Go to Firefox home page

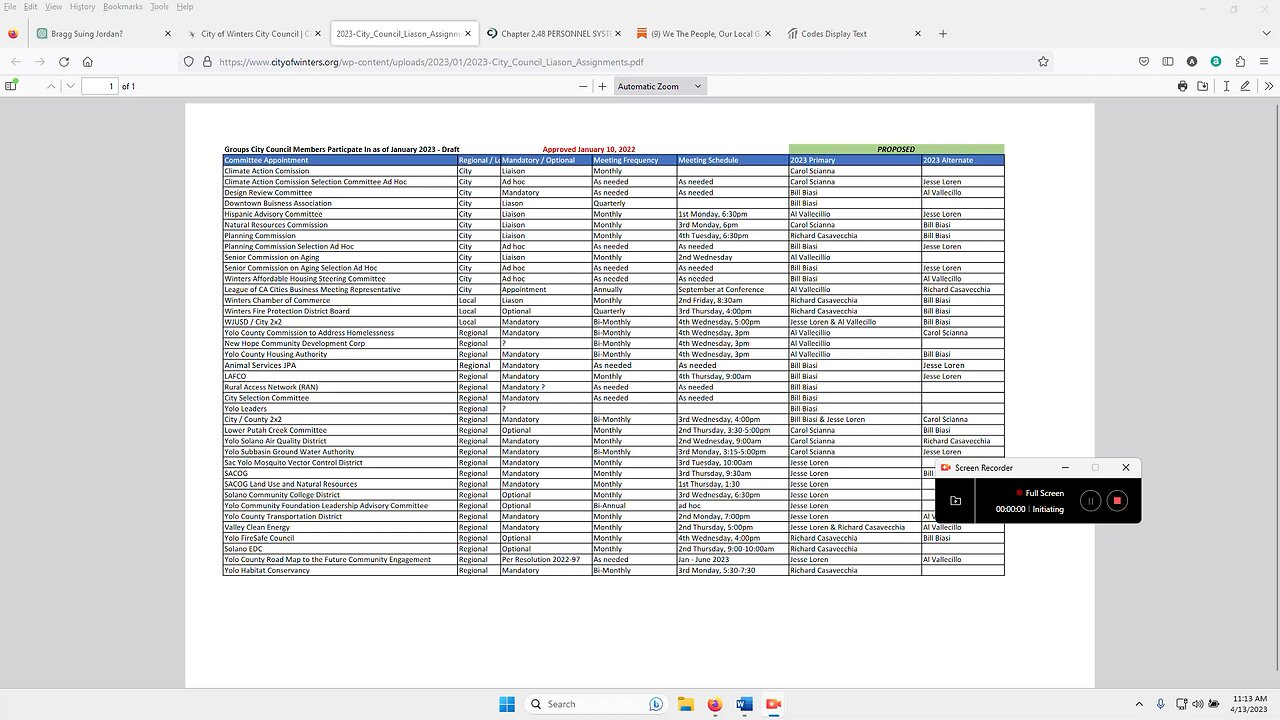88,61
